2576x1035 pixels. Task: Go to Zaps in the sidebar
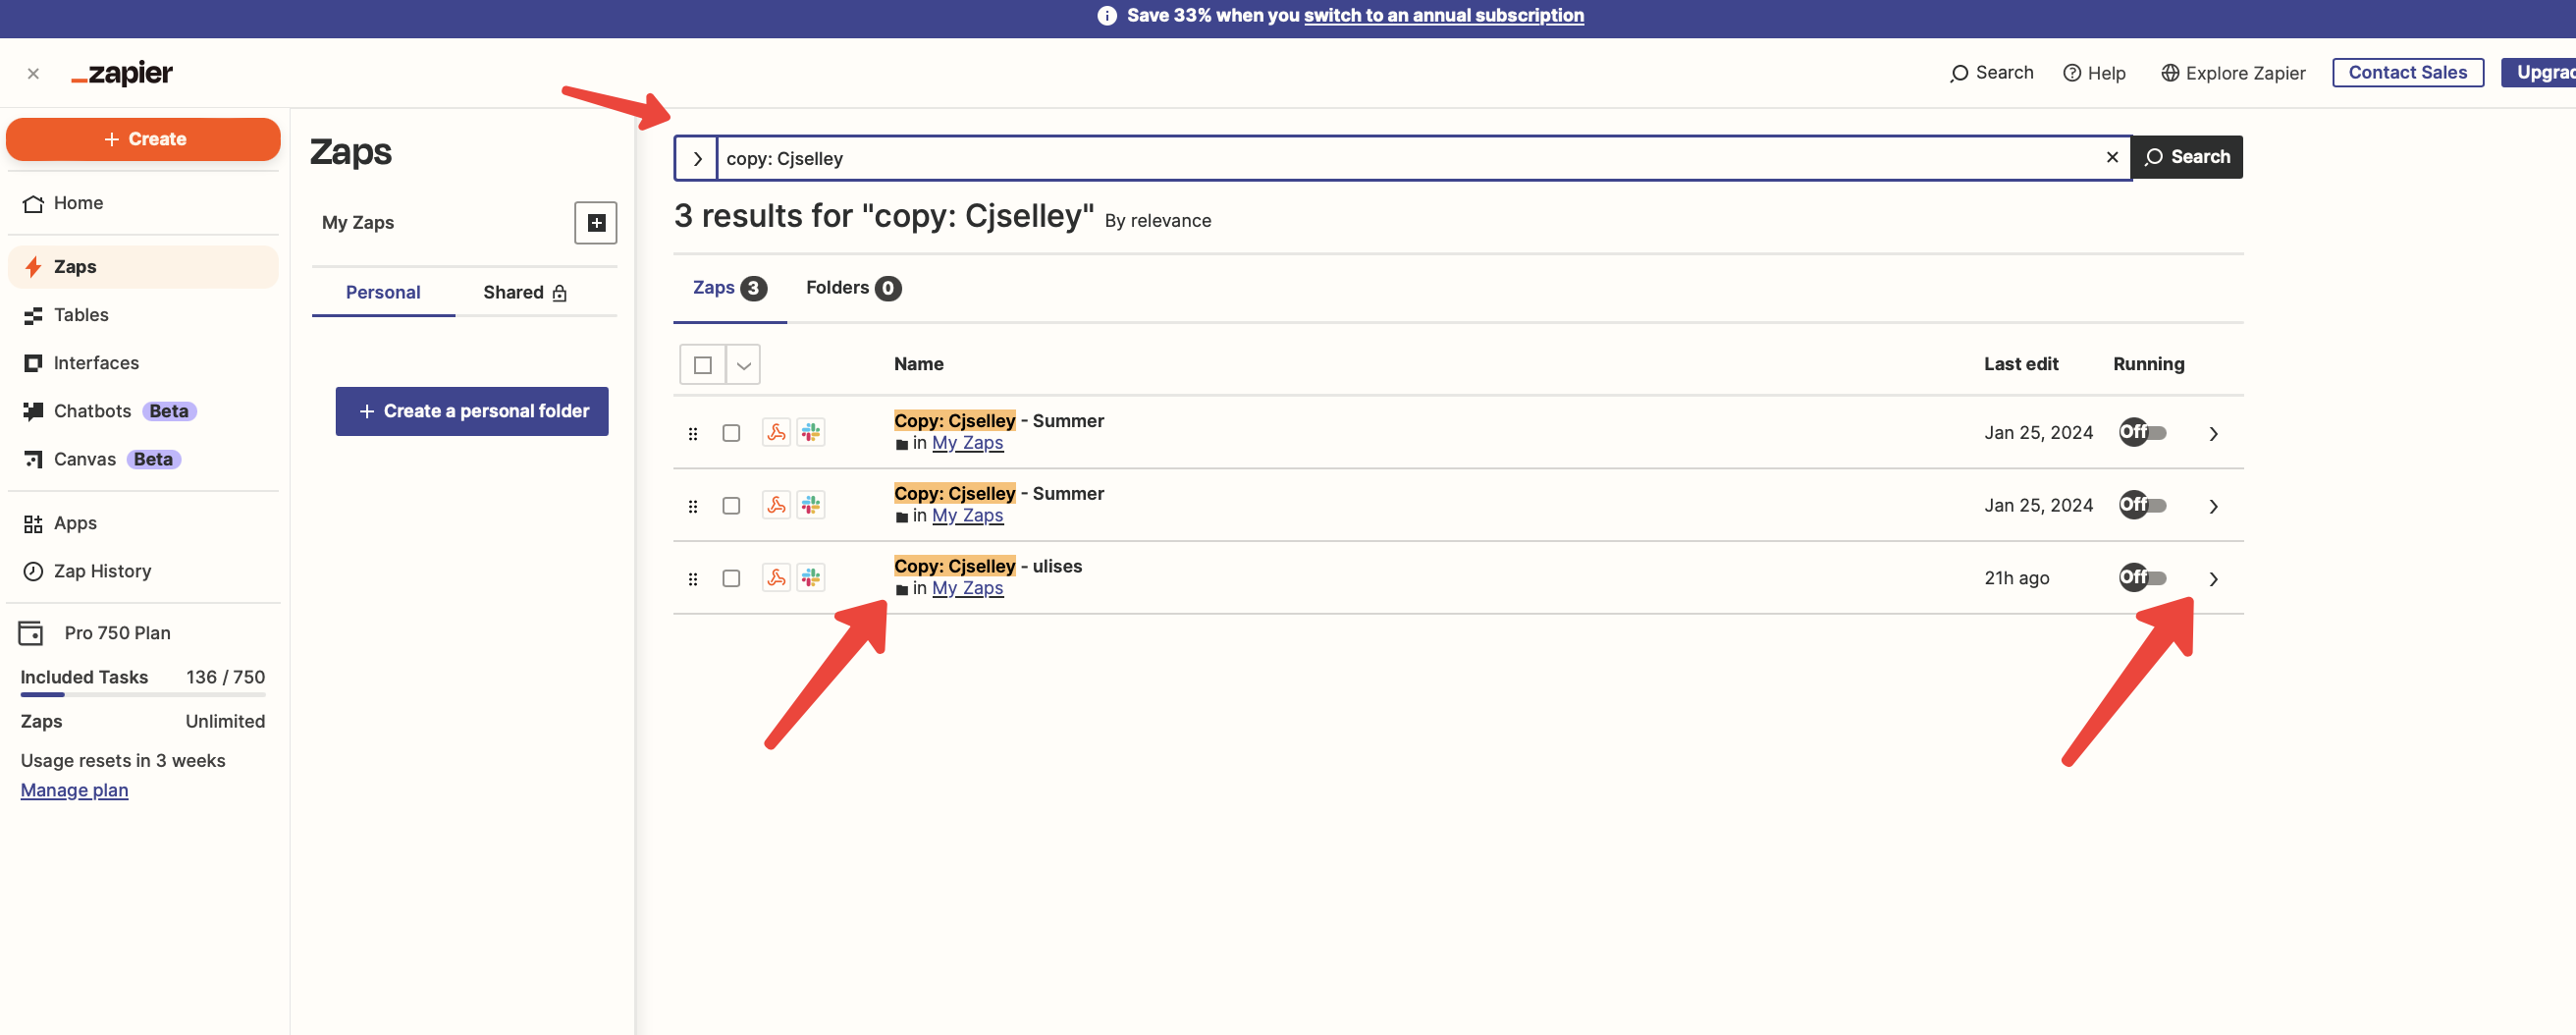point(143,267)
